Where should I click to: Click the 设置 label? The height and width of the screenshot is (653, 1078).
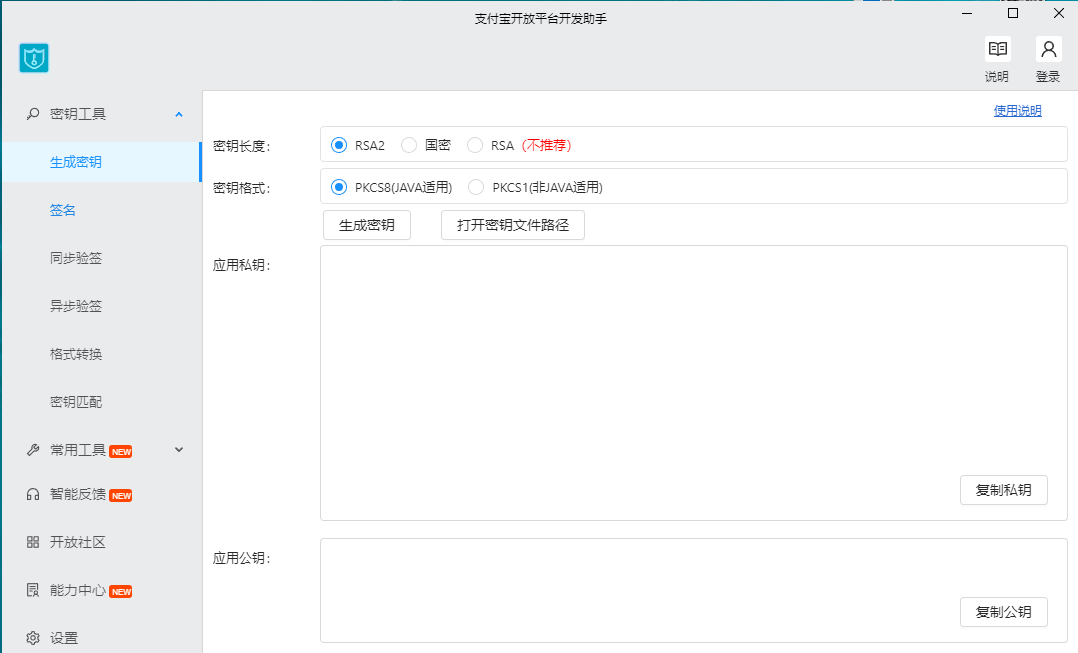pos(64,638)
